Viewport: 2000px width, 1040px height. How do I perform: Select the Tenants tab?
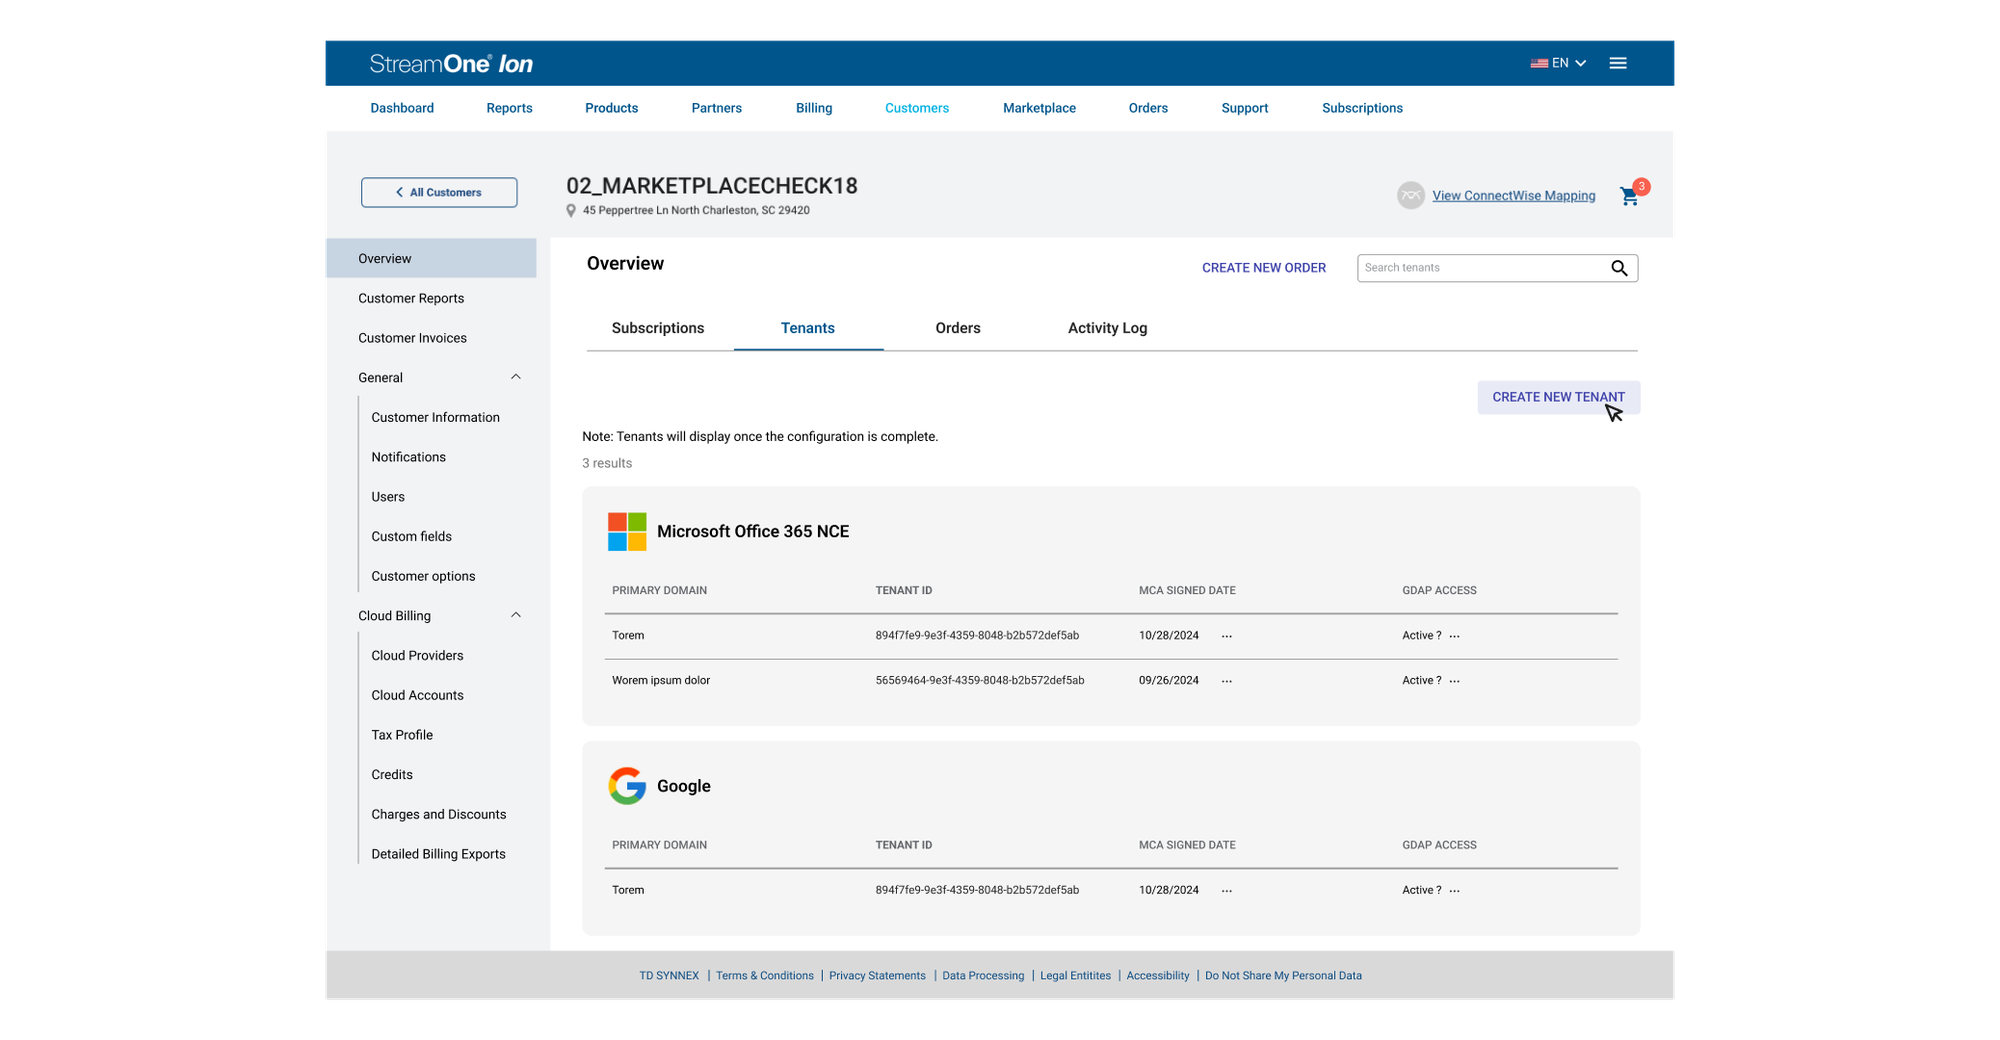[808, 328]
